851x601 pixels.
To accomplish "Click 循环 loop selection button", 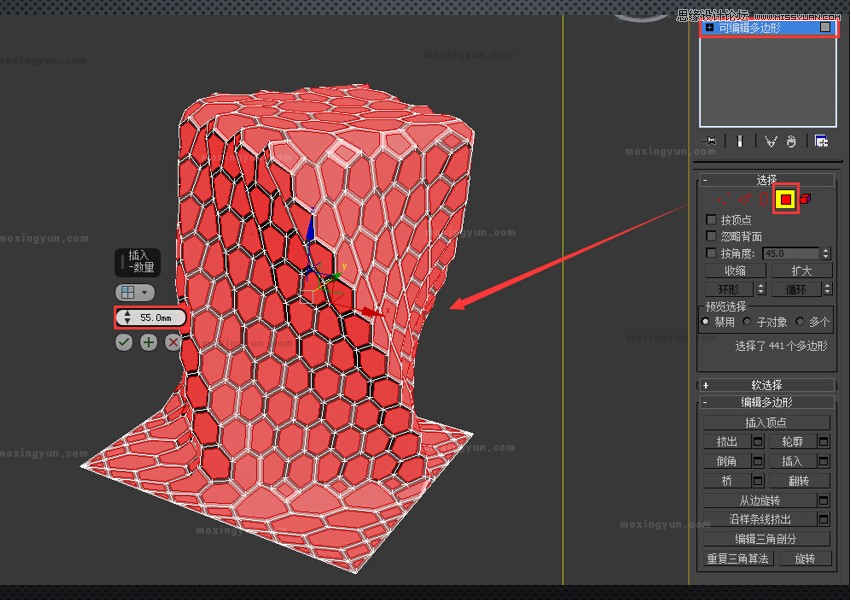I will 796,289.
